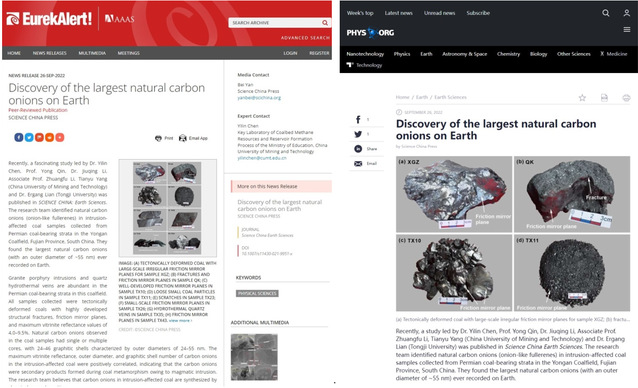Select Biology category on Phys.org
This screenshot has width=638, height=388.
click(539, 54)
